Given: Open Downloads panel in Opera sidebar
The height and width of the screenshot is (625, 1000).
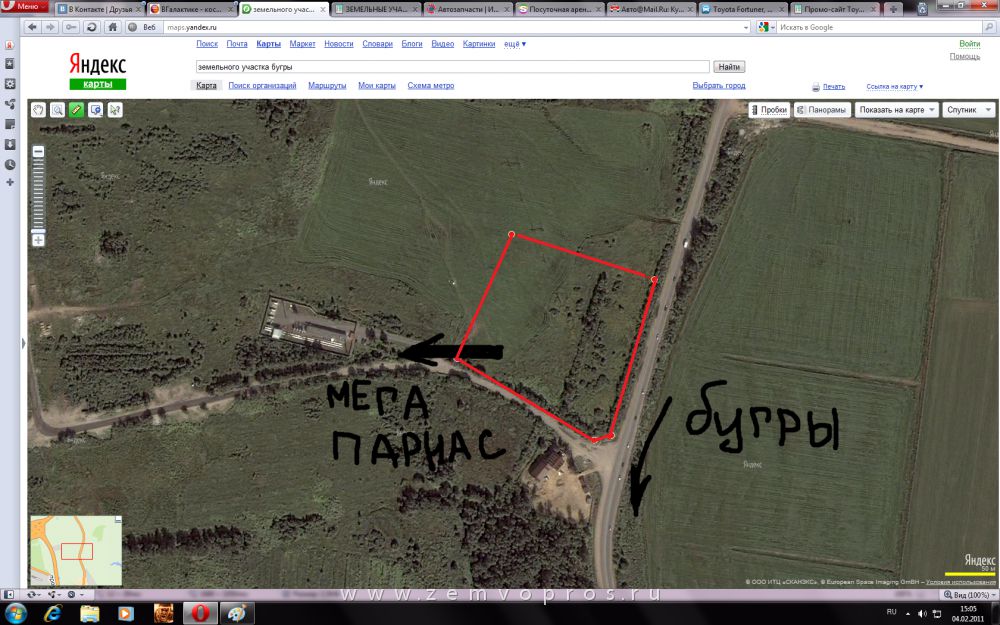Looking at the screenshot, I should [9, 144].
